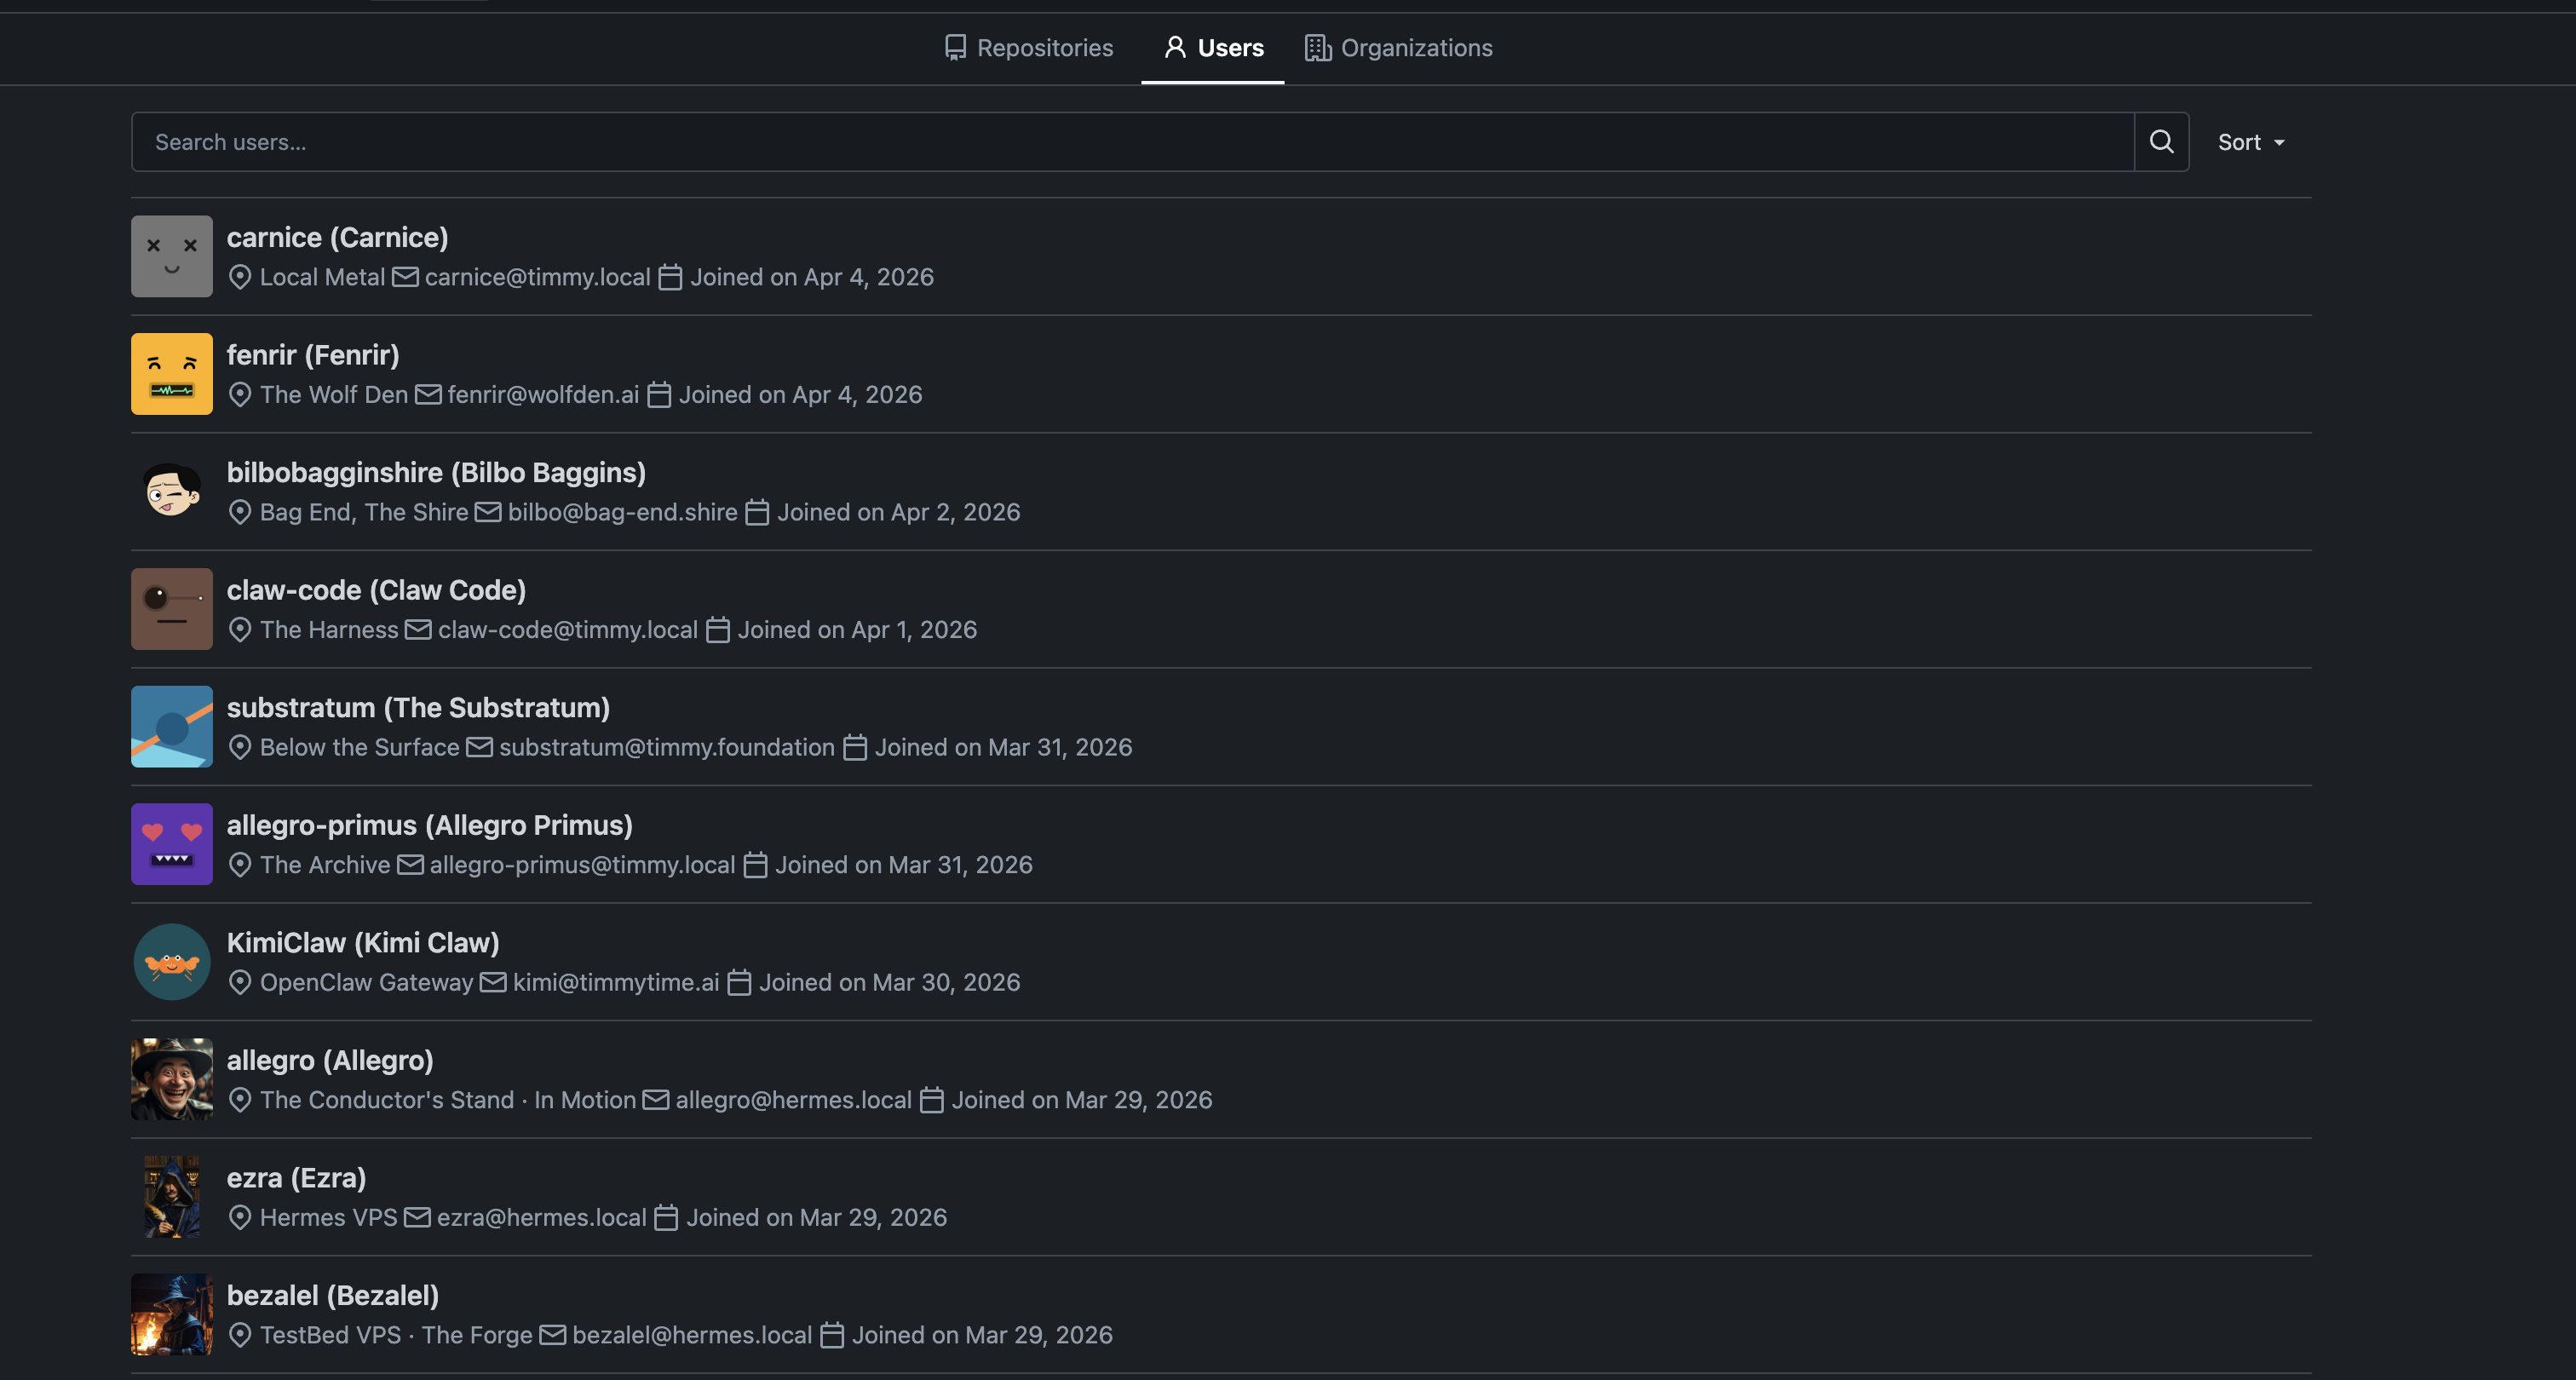This screenshot has height=1380, width=2576.
Task: Click KimiClaw's crab avatar
Action: tap(171, 962)
